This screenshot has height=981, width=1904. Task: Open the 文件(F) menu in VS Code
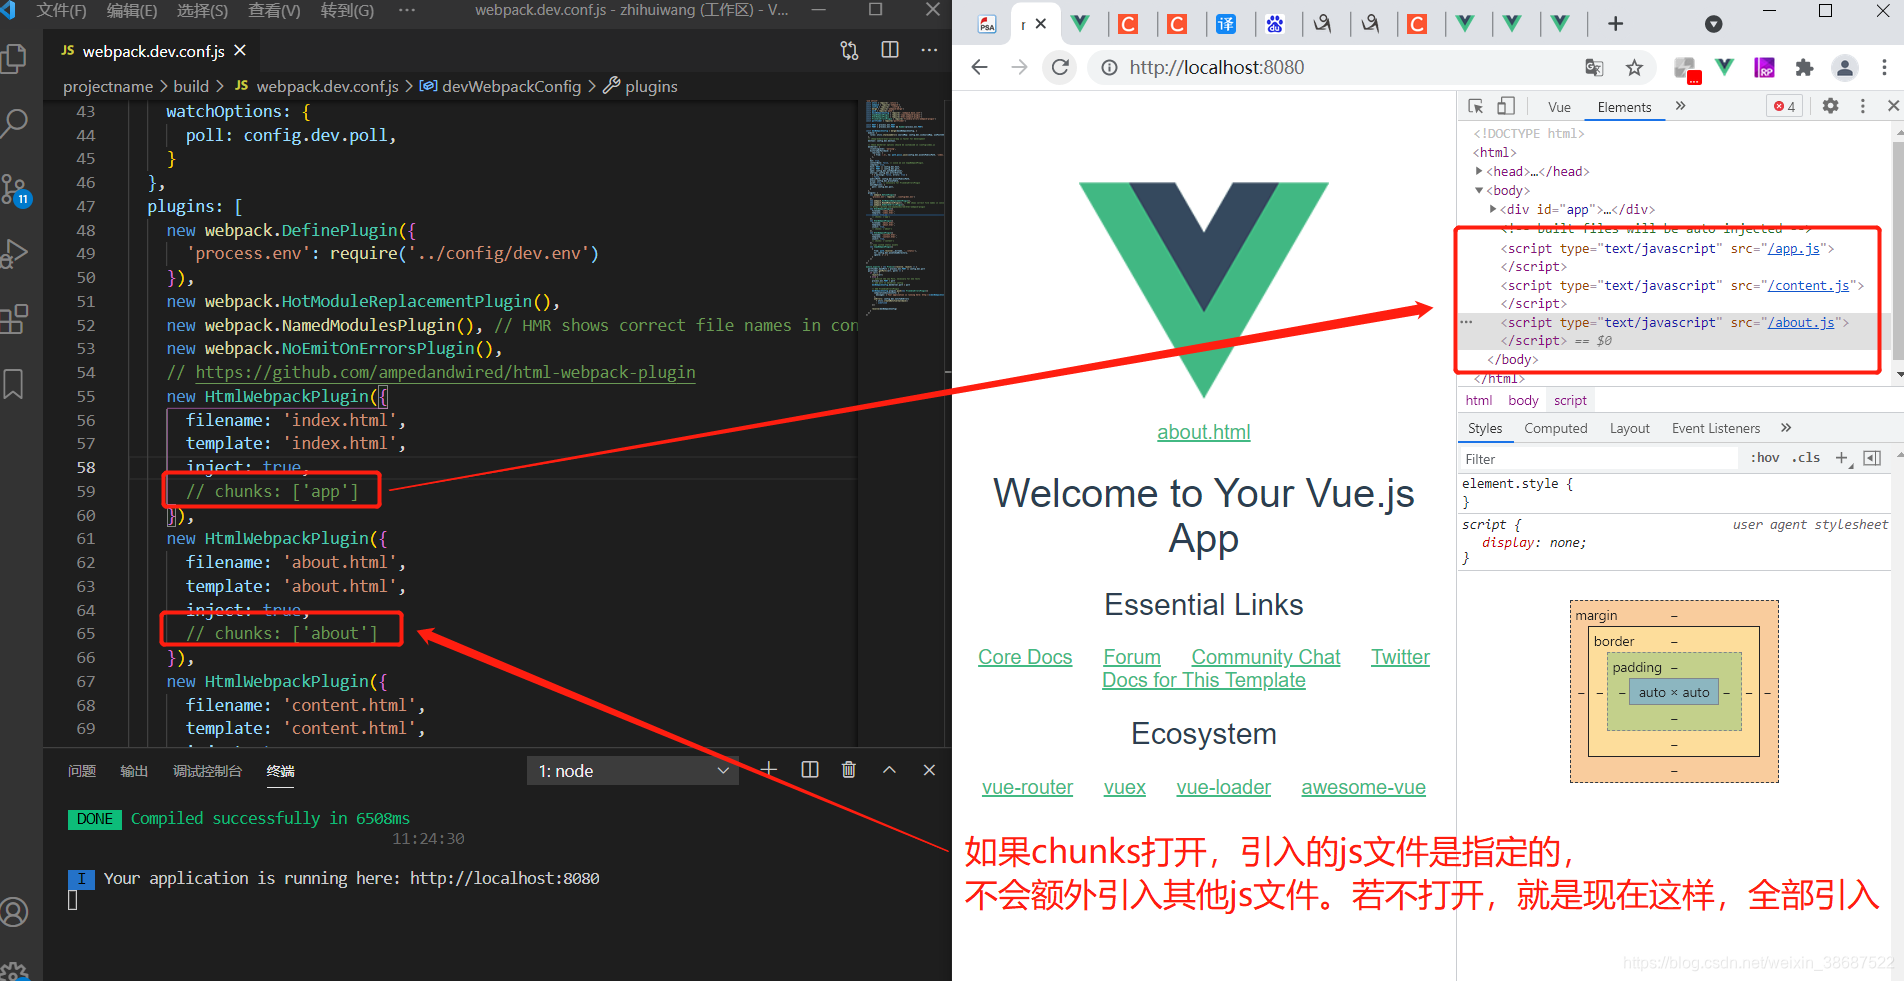(x=61, y=10)
